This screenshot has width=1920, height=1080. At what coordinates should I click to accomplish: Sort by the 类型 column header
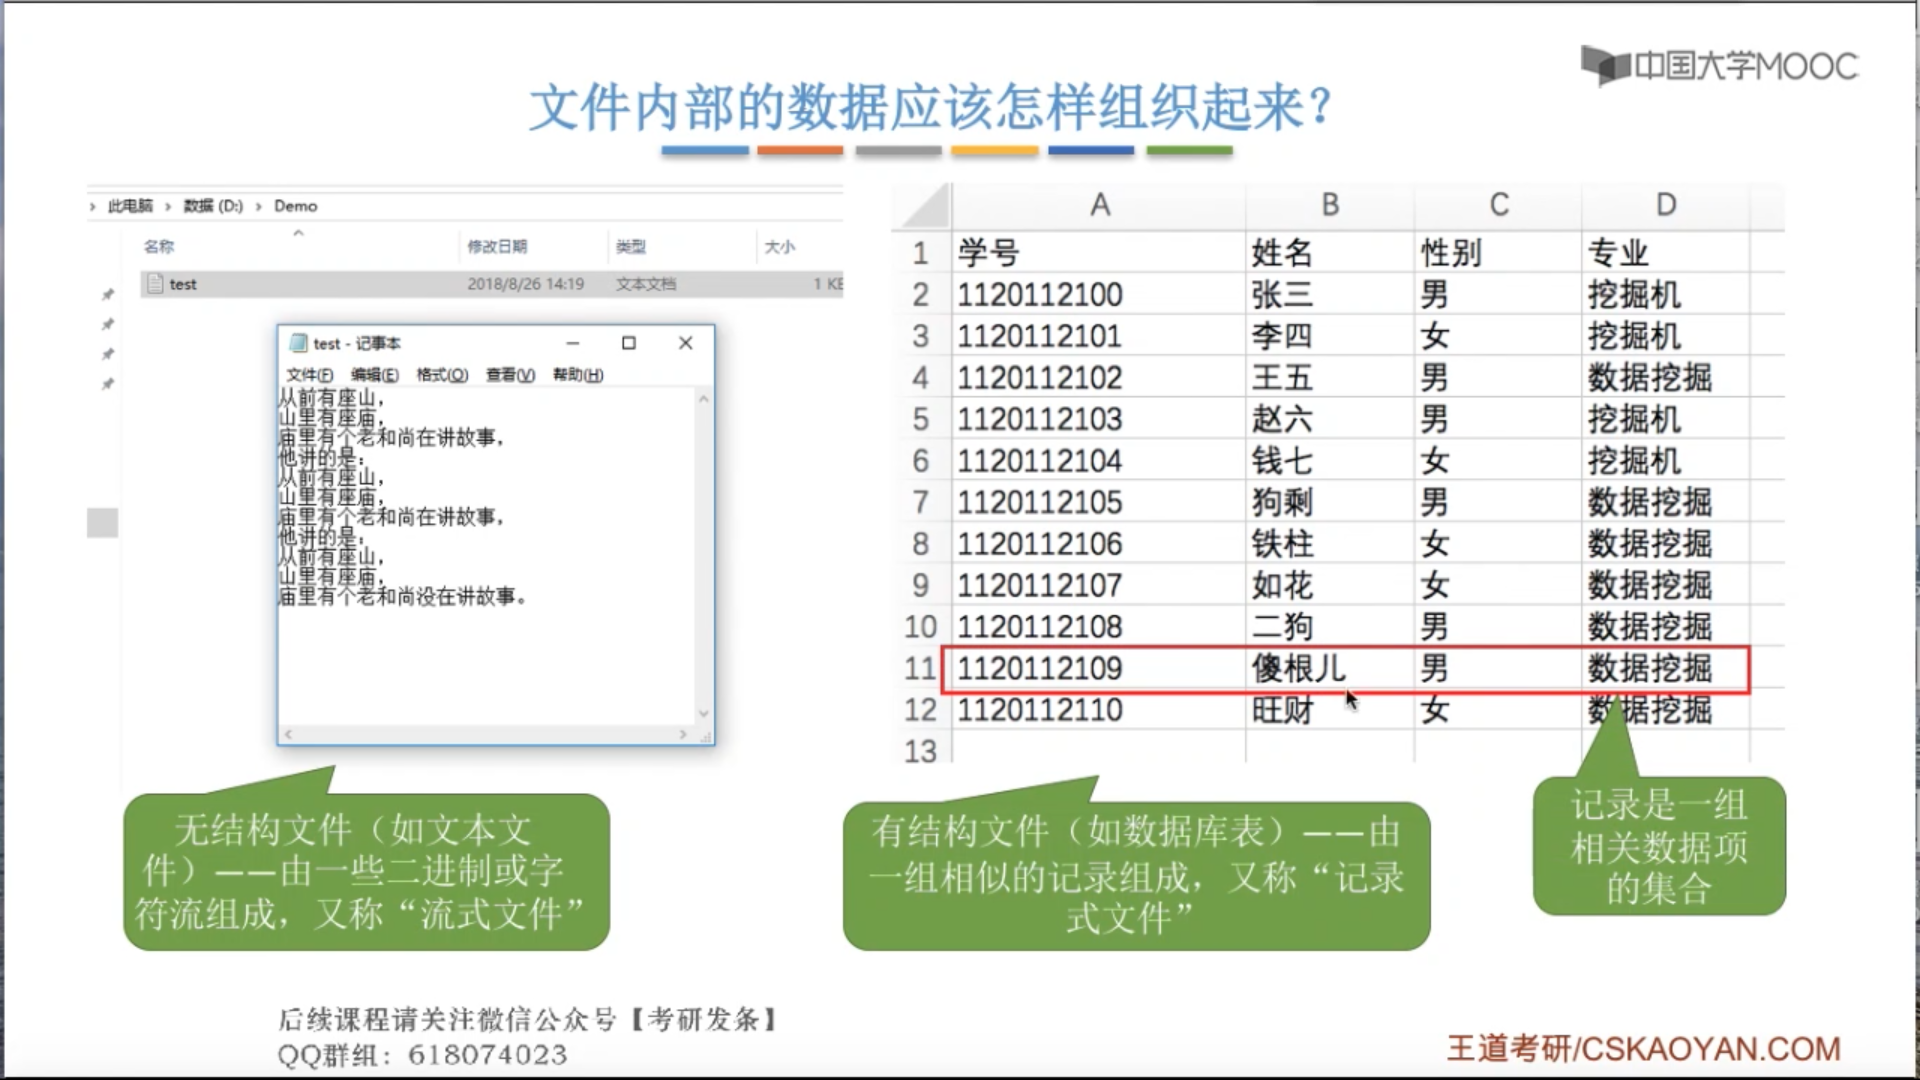(630, 246)
